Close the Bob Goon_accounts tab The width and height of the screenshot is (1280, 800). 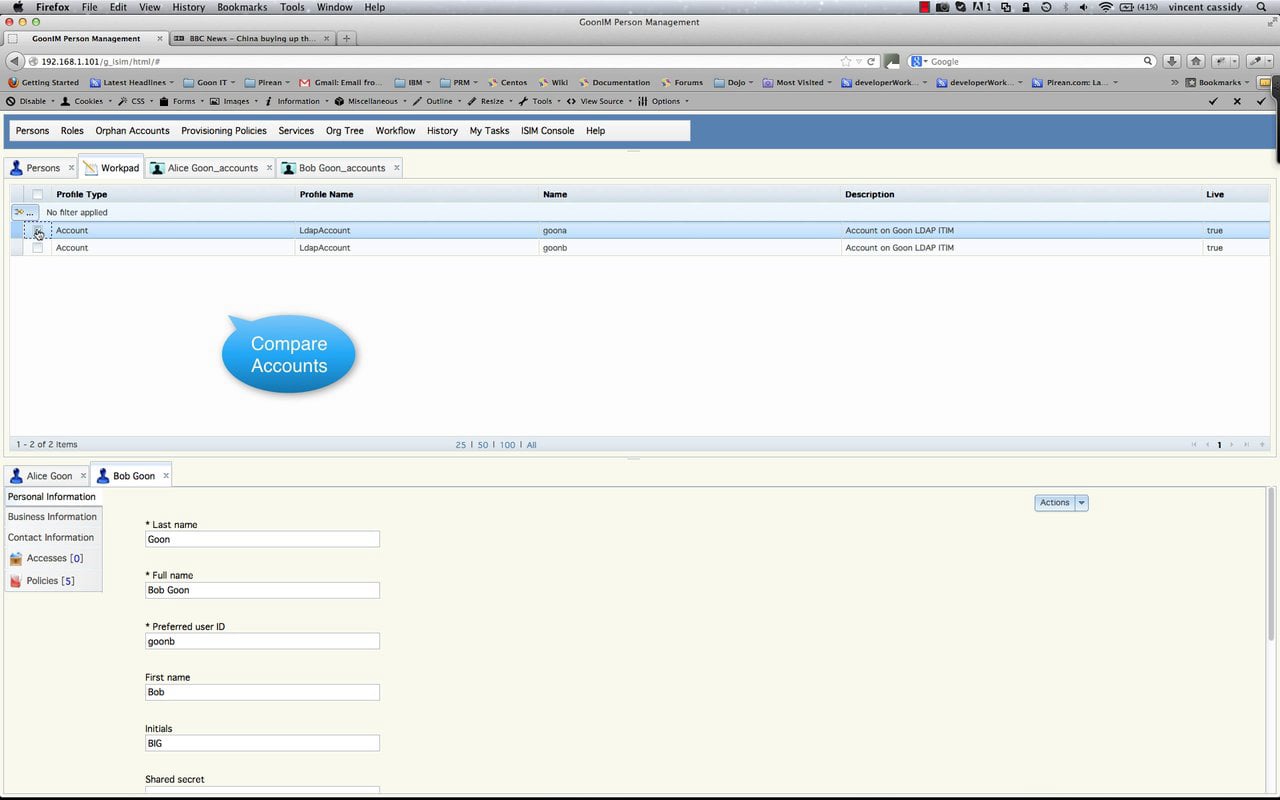[396, 167]
